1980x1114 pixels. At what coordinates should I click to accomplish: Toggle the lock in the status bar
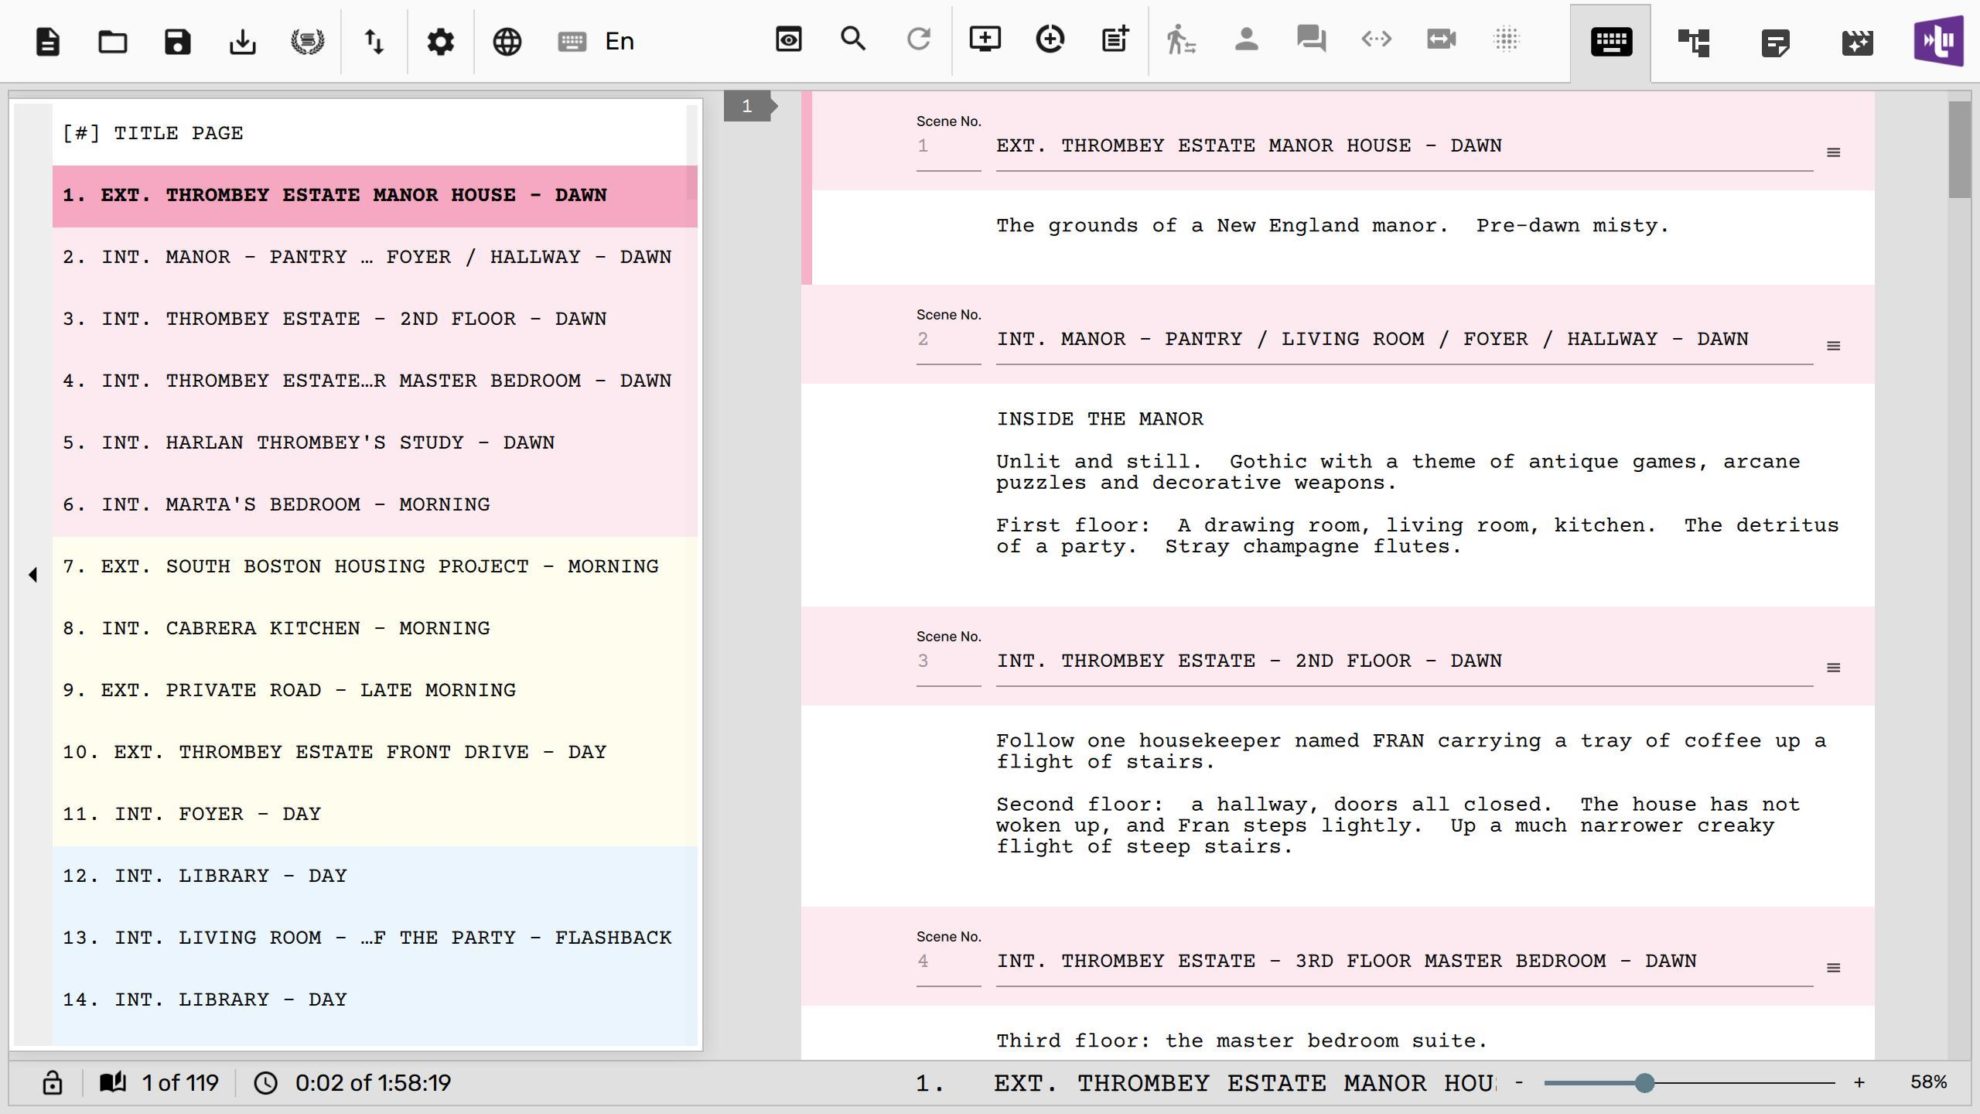pyautogui.click(x=50, y=1082)
